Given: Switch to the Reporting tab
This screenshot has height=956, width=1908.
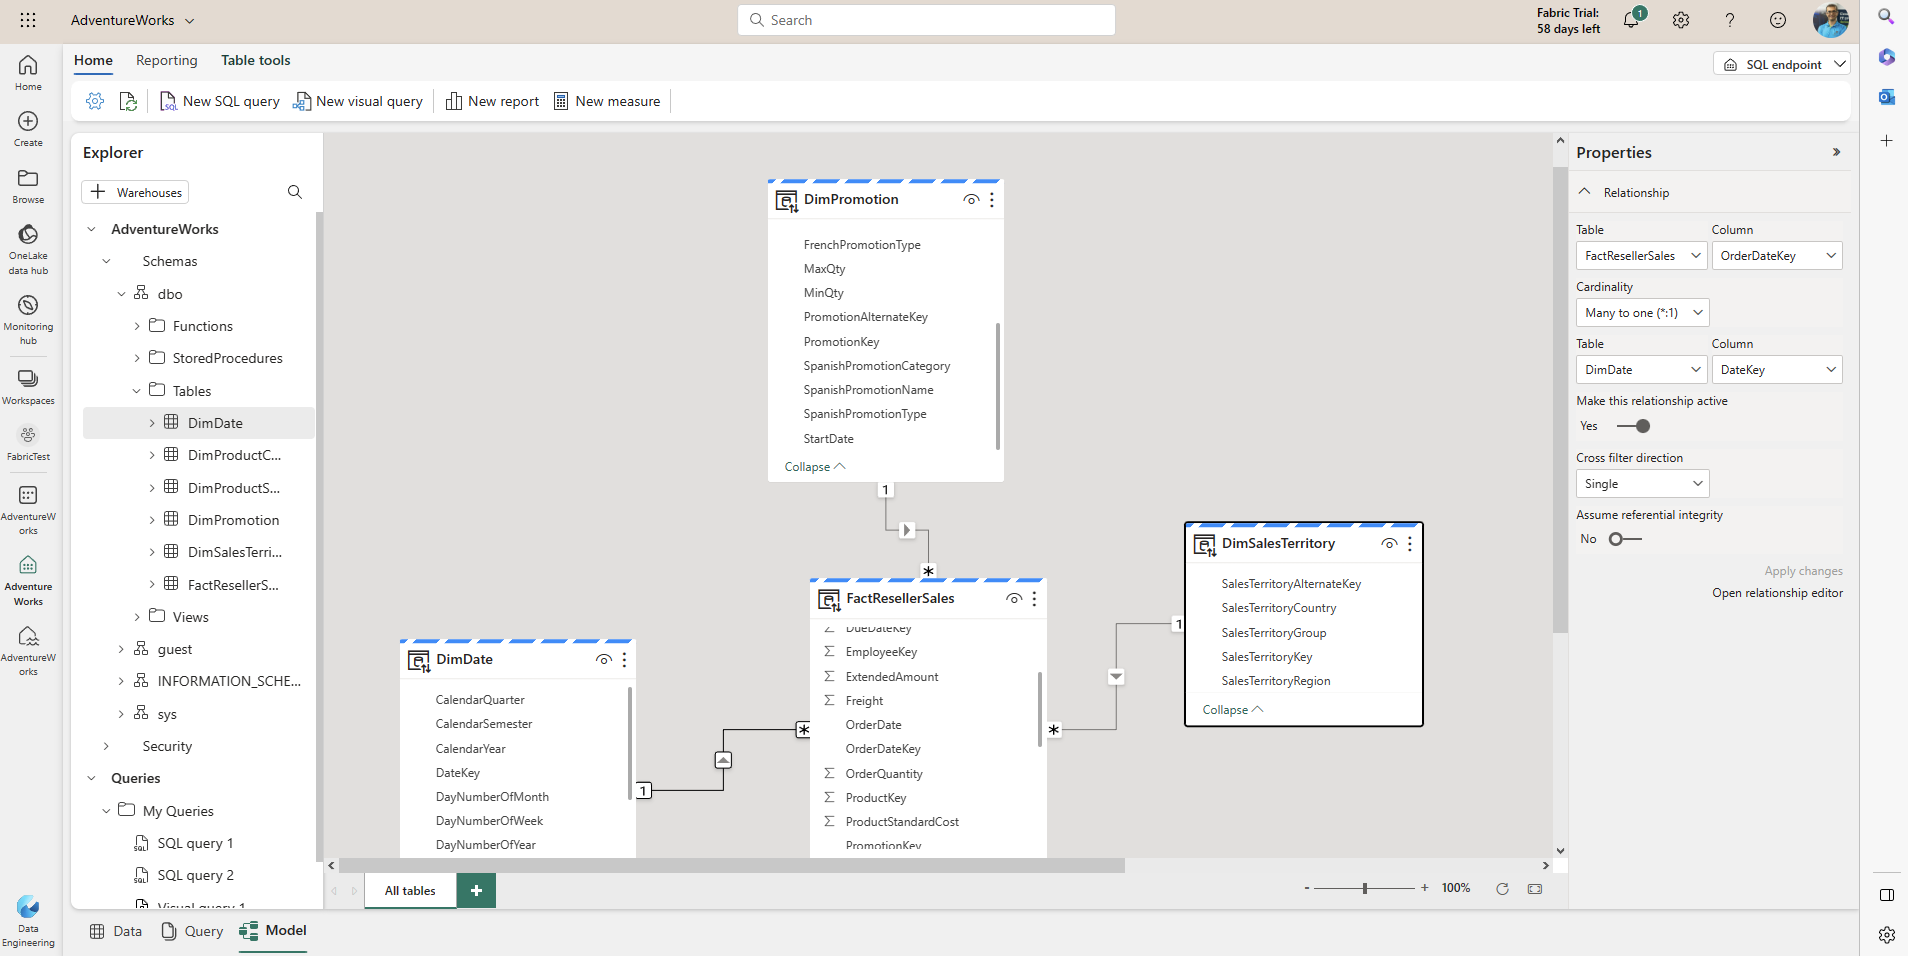Looking at the screenshot, I should (x=167, y=60).
